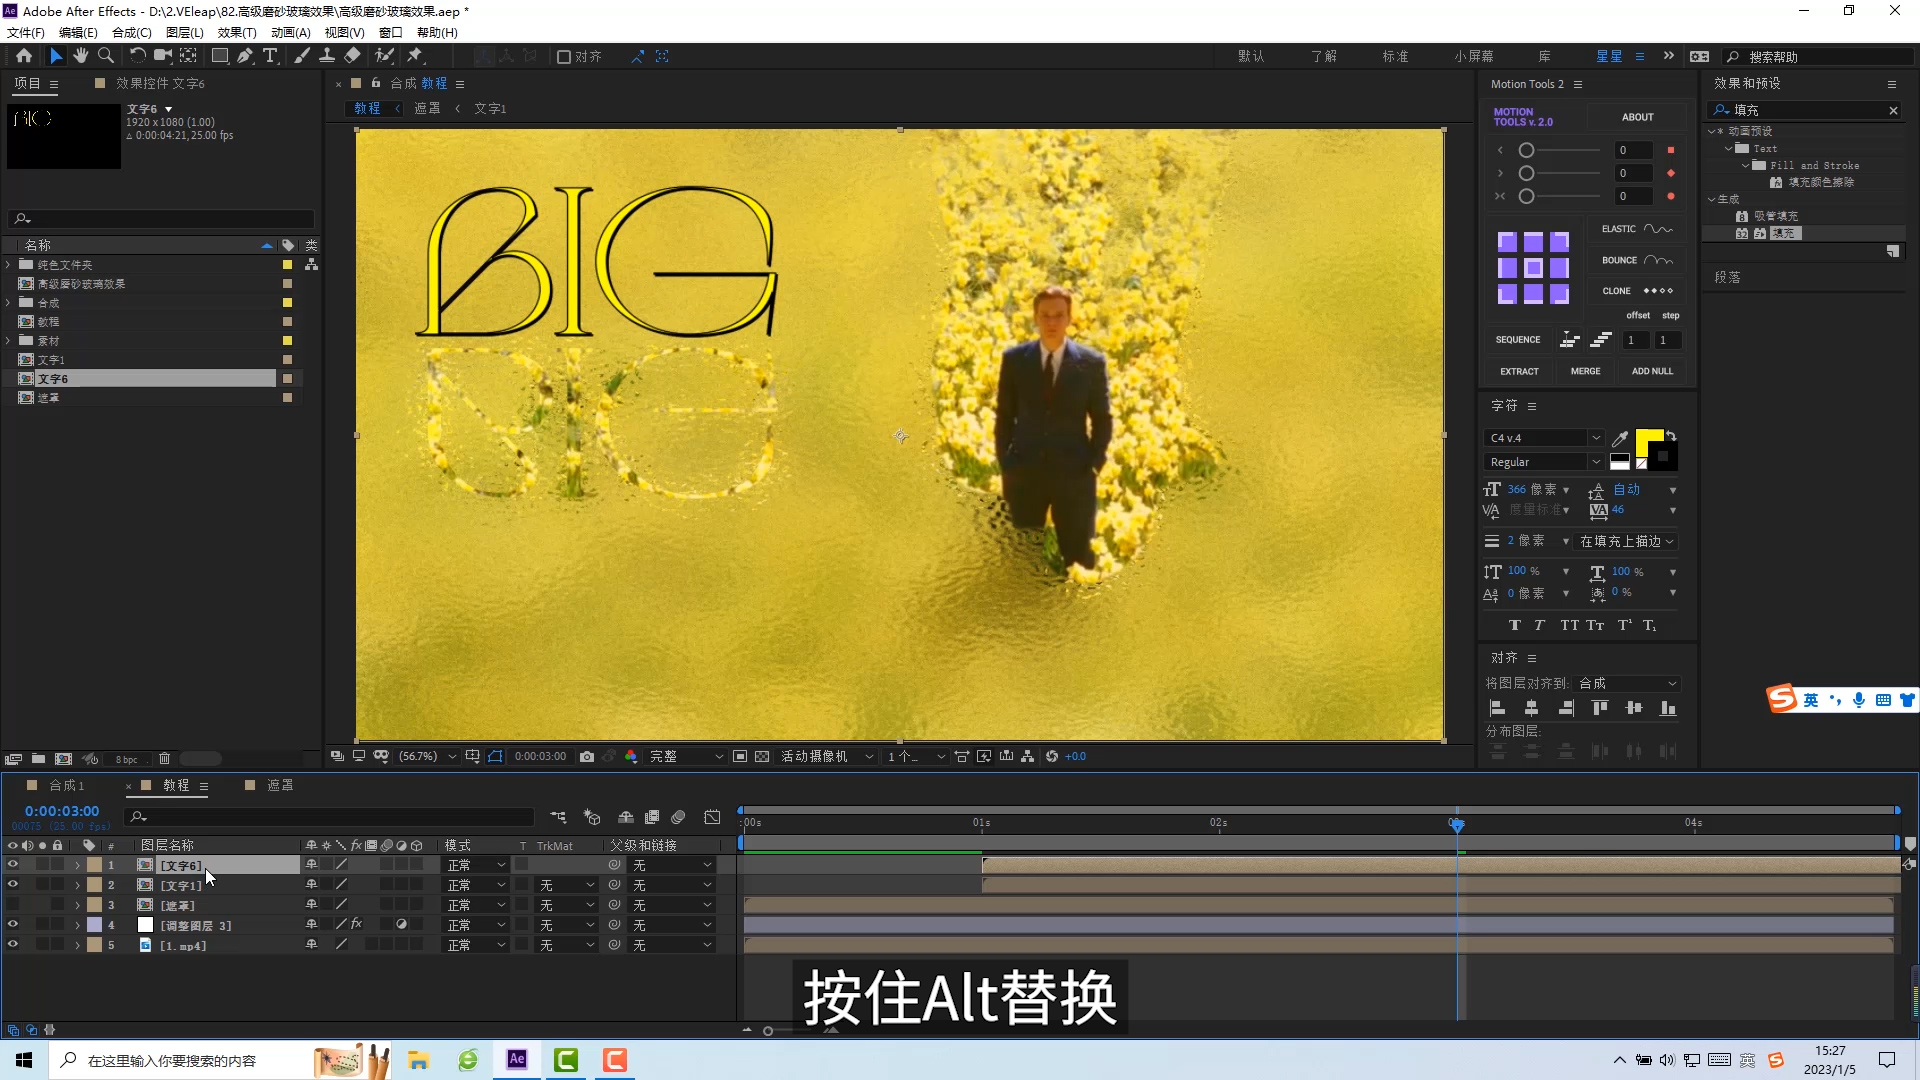
Task: Open the 动画(A) menu
Action: 290,32
